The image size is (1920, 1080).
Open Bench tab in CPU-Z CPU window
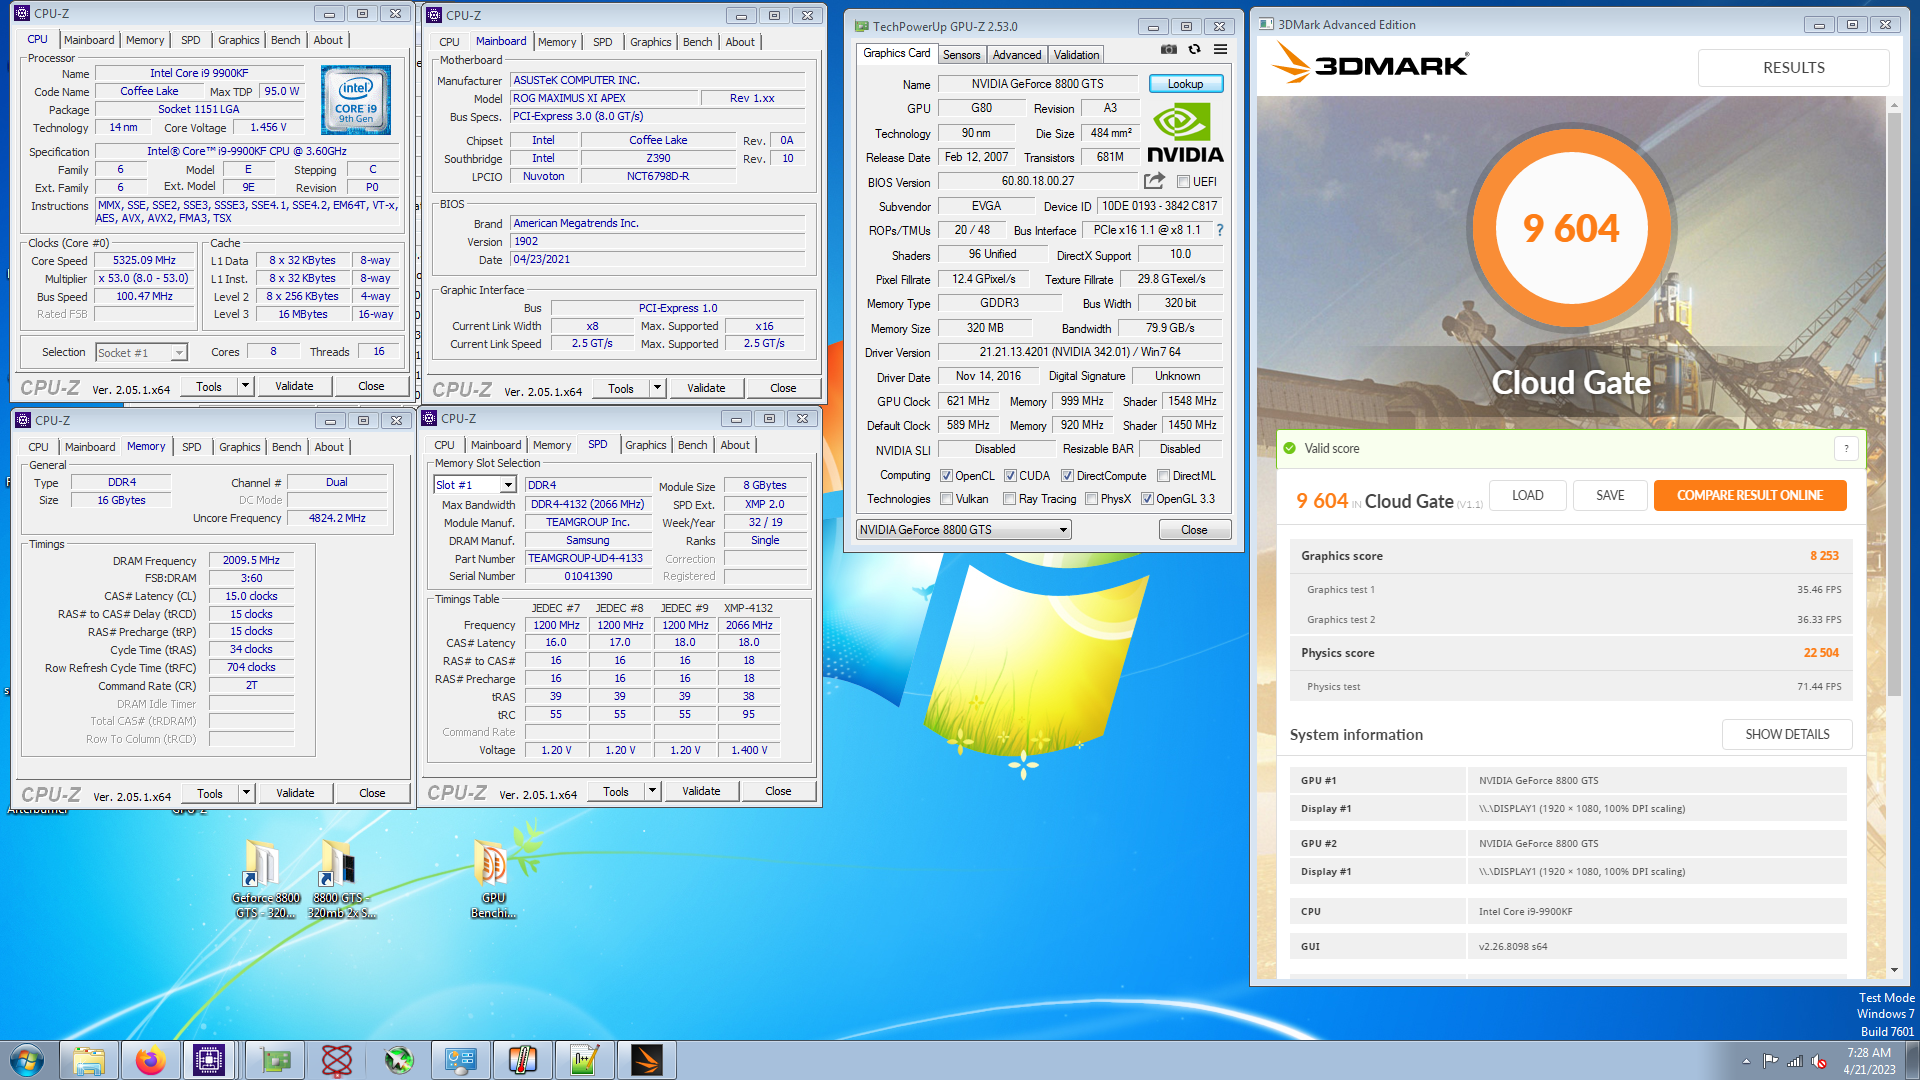[285, 40]
